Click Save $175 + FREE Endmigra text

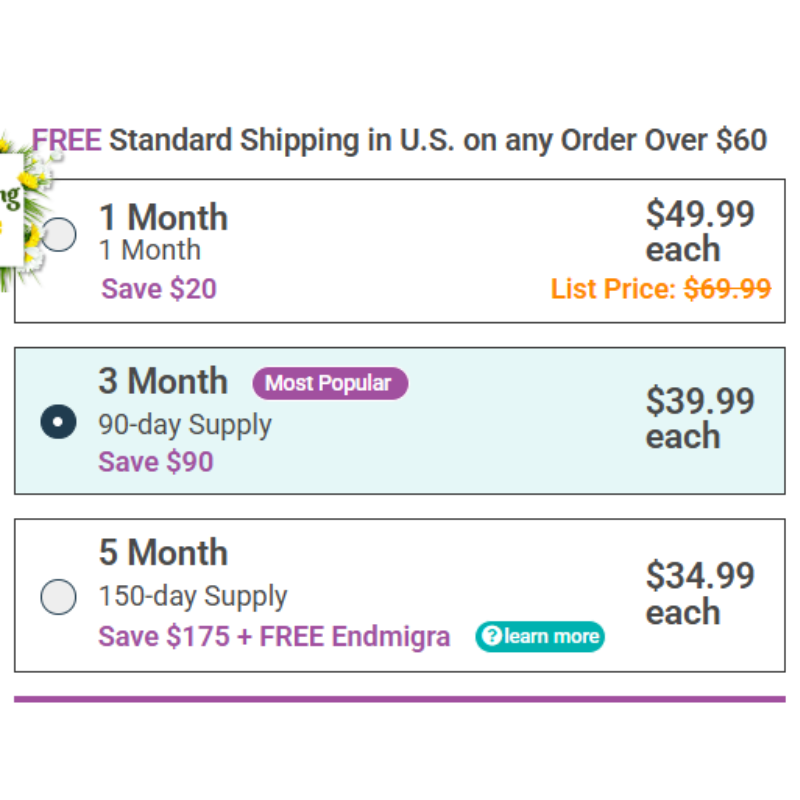tap(274, 637)
